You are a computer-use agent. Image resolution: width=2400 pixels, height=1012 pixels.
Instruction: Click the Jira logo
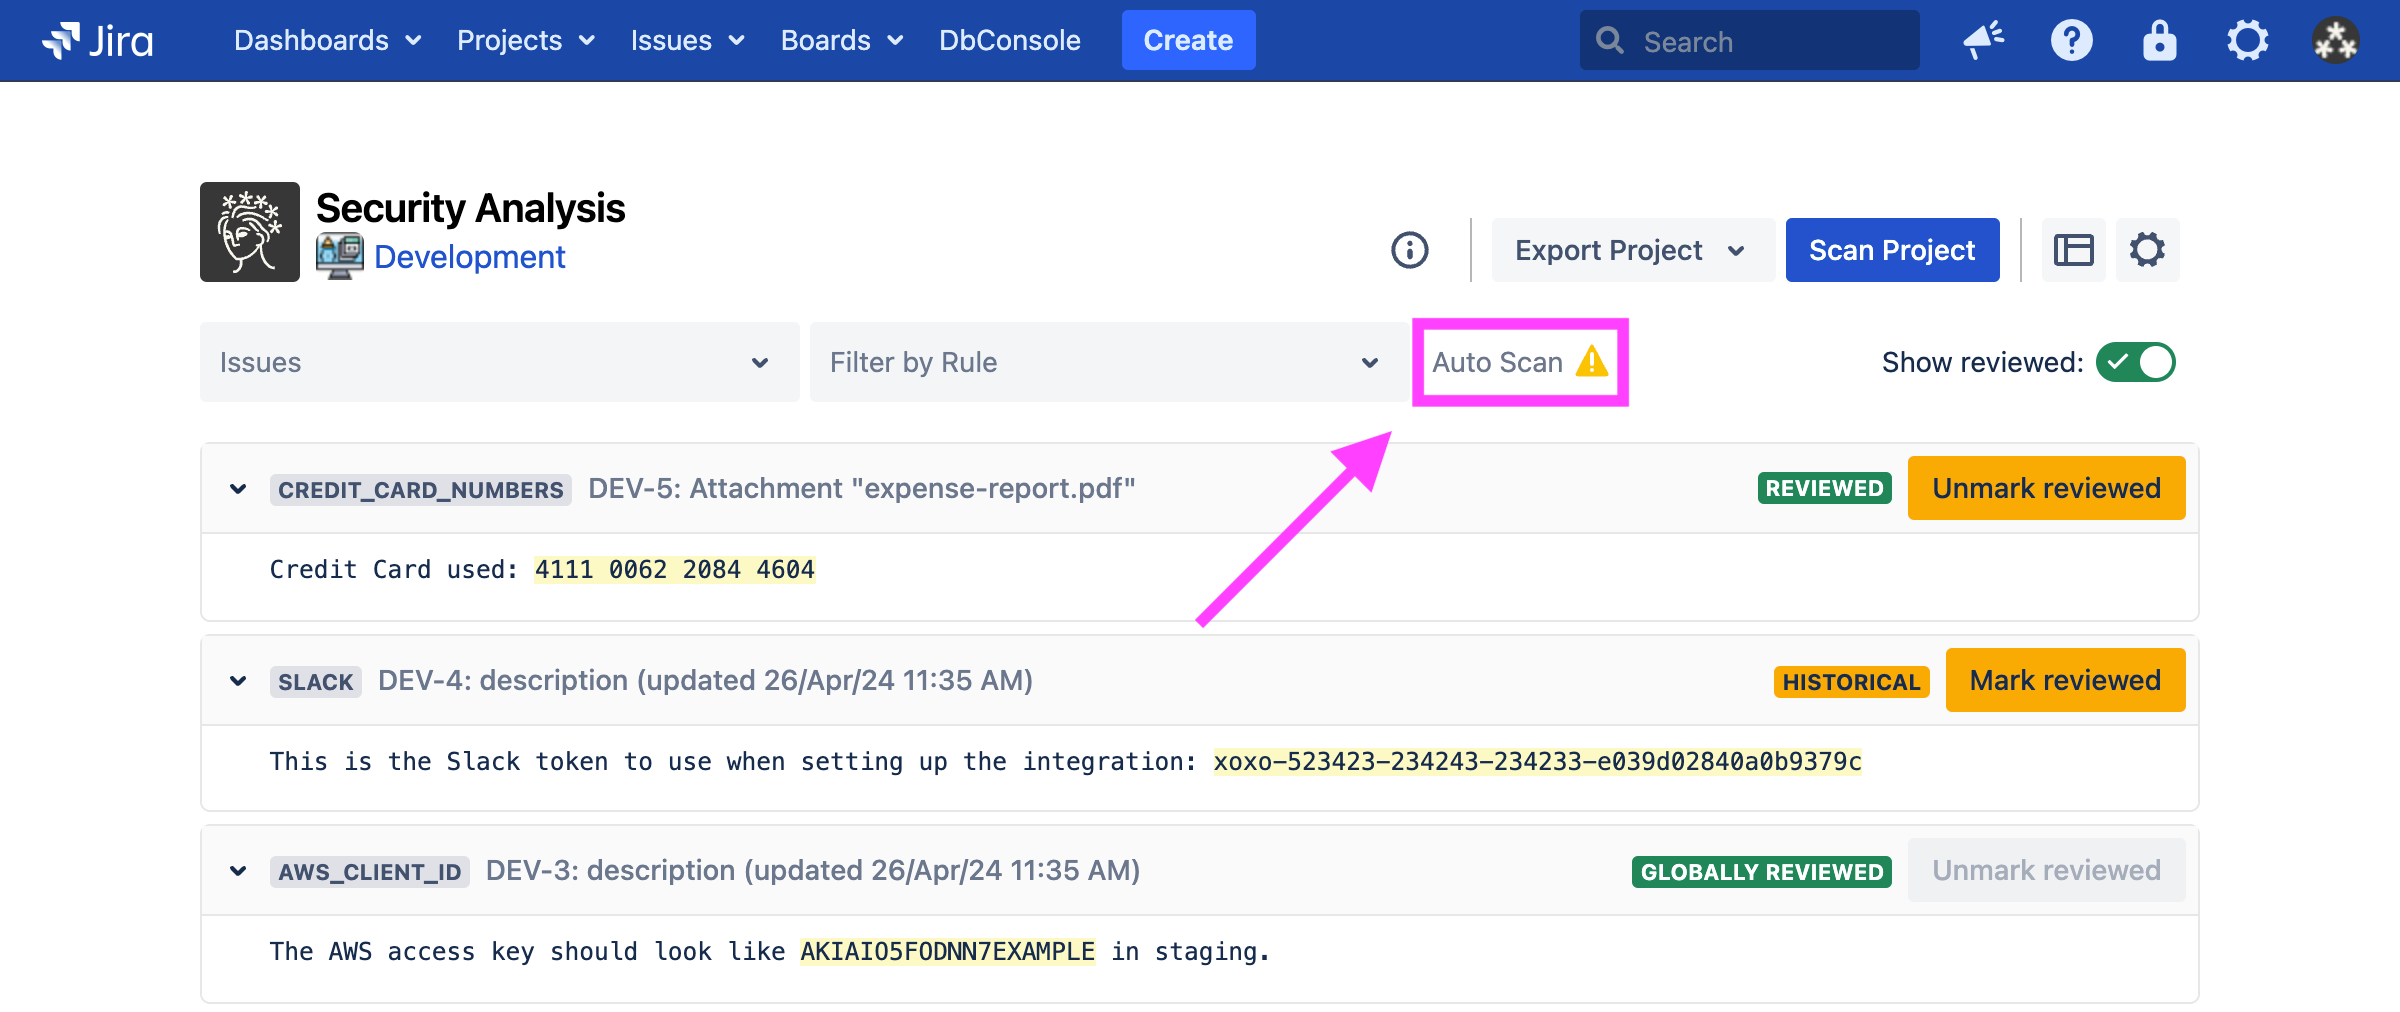pyautogui.click(x=97, y=41)
